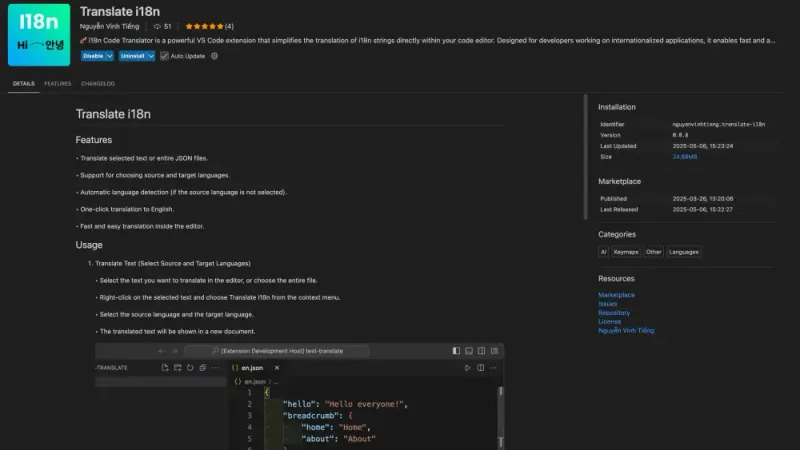Image resolution: width=800 pixels, height=450 pixels.
Task: Select the Other category tag
Action: [x=653, y=252]
